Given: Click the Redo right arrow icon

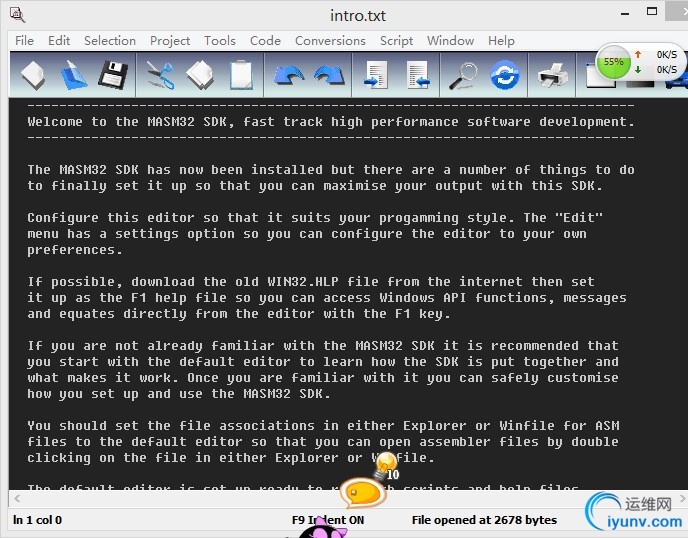Looking at the screenshot, I should coord(329,75).
